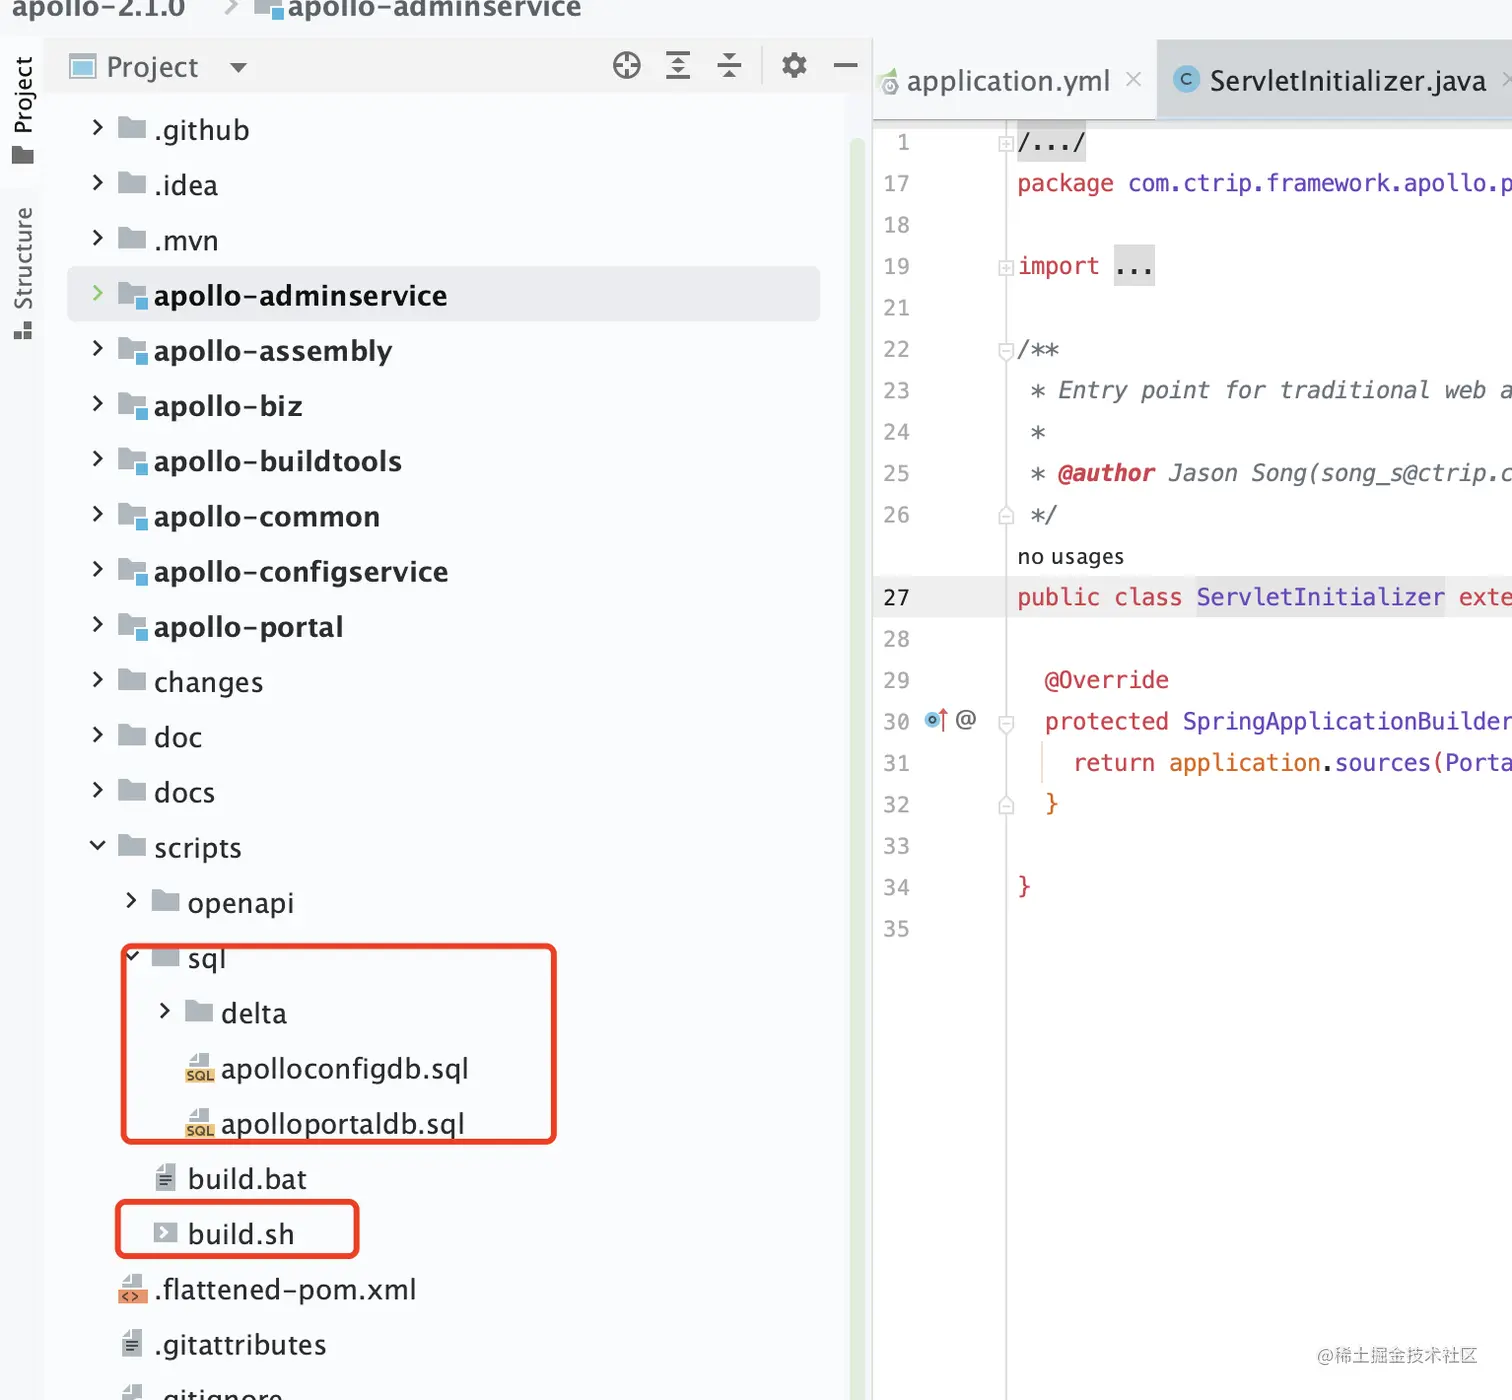This screenshot has width=1512, height=1400.
Task: Click the file icon beside build.bat
Action: pyautogui.click(x=166, y=1178)
